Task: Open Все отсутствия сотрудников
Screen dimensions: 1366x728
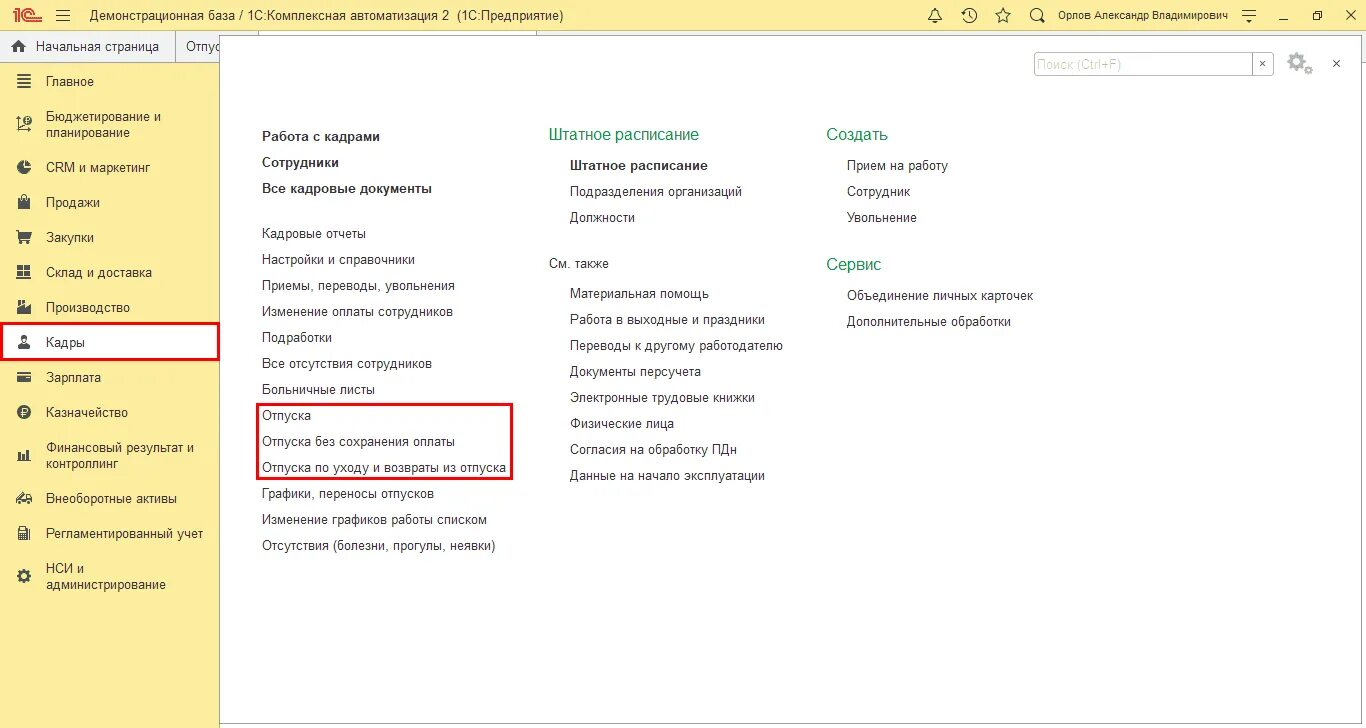Action: 347,363
